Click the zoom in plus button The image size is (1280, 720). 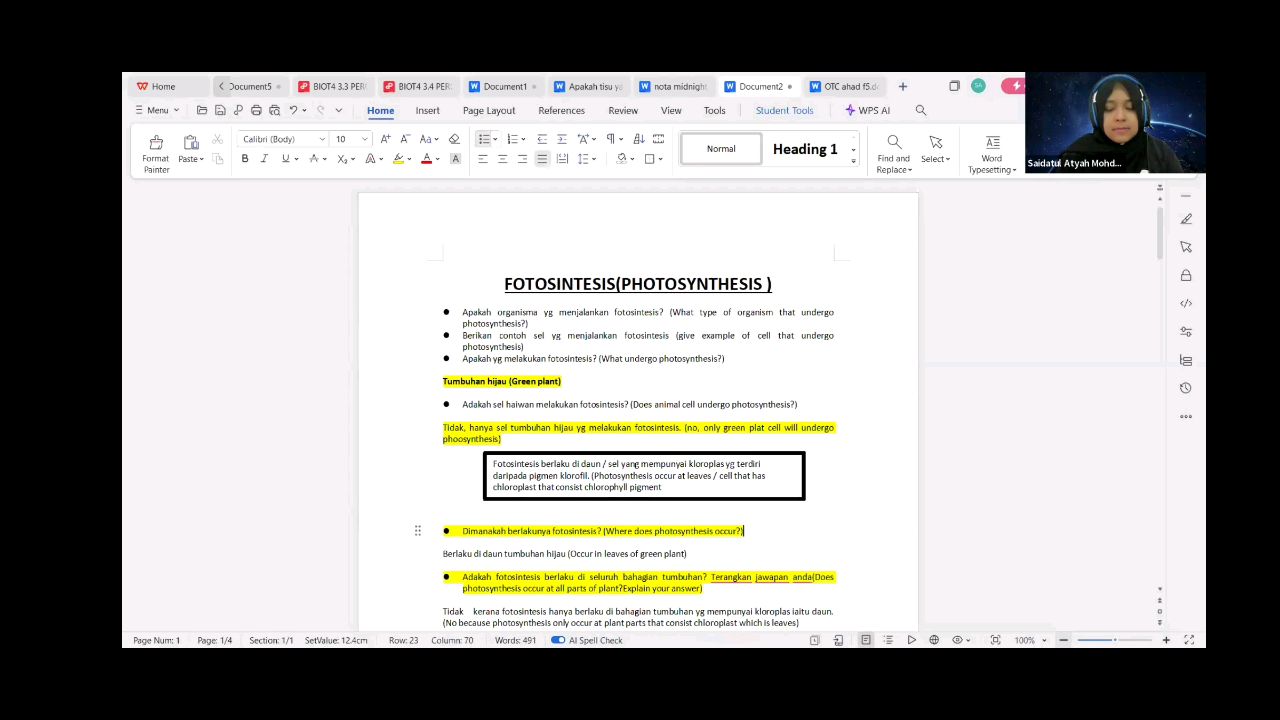(1166, 640)
